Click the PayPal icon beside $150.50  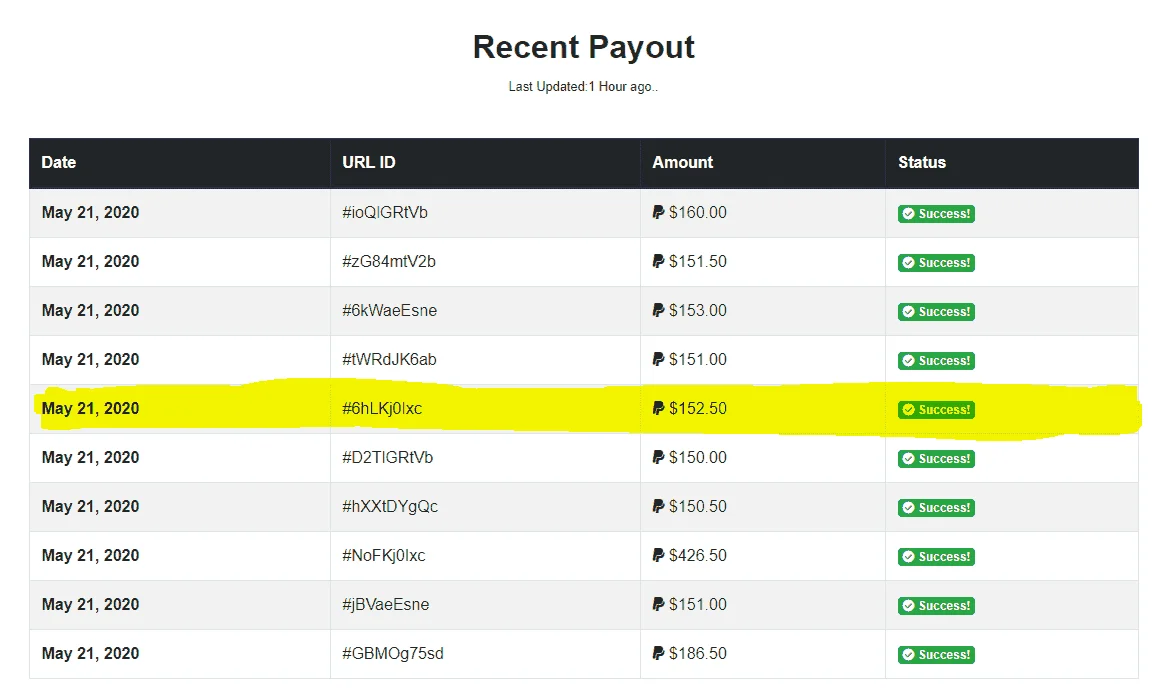658,507
